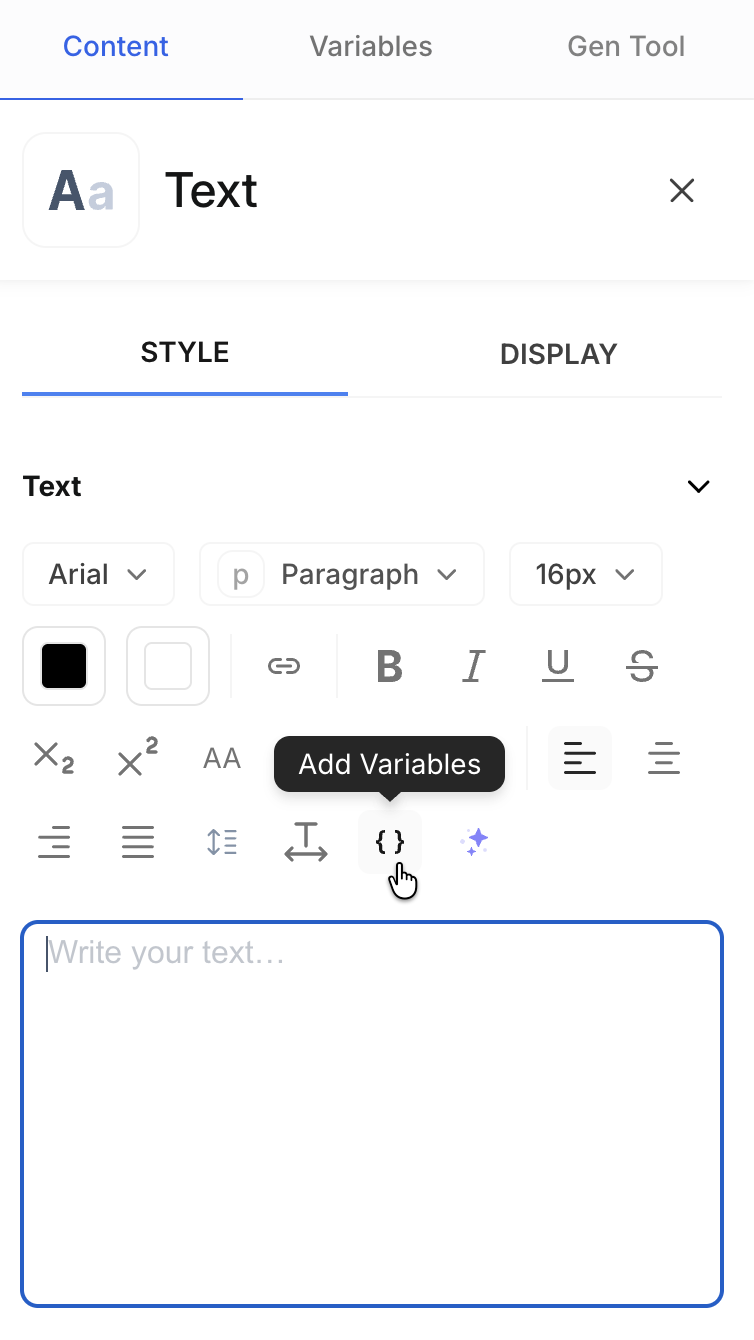Toggle bold formatting
This screenshot has height=1340, width=754.
click(x=389, y=666)
